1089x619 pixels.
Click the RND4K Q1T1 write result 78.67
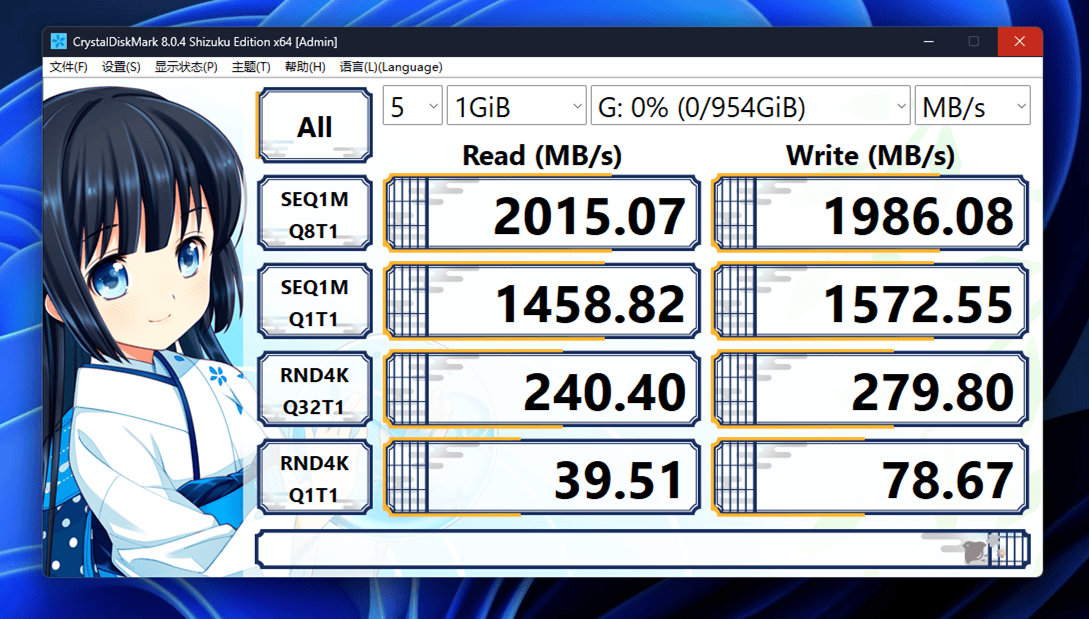coord(870,477)
